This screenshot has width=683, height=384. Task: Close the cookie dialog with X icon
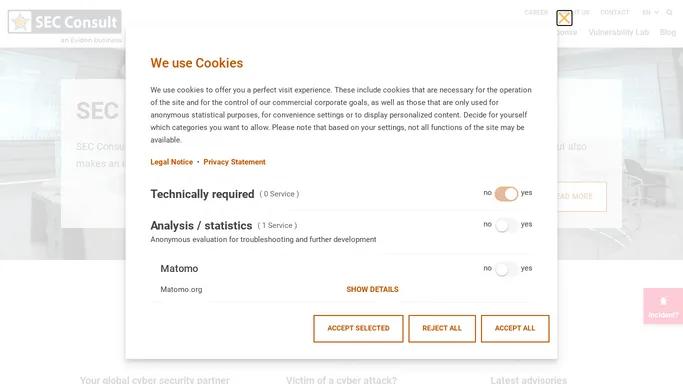[x=564, y=18]
